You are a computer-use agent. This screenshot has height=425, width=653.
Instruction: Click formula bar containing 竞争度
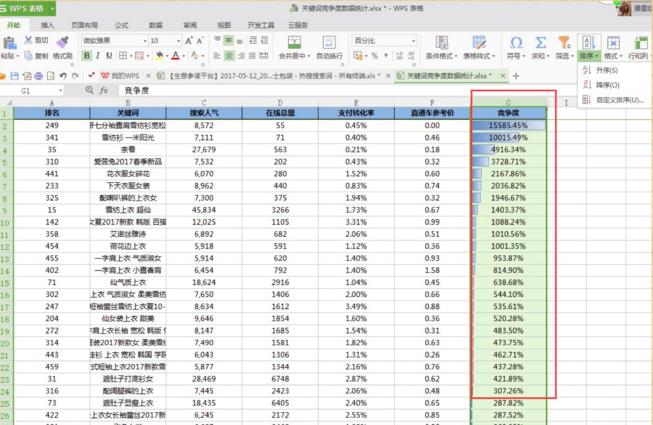coord(350,91)
